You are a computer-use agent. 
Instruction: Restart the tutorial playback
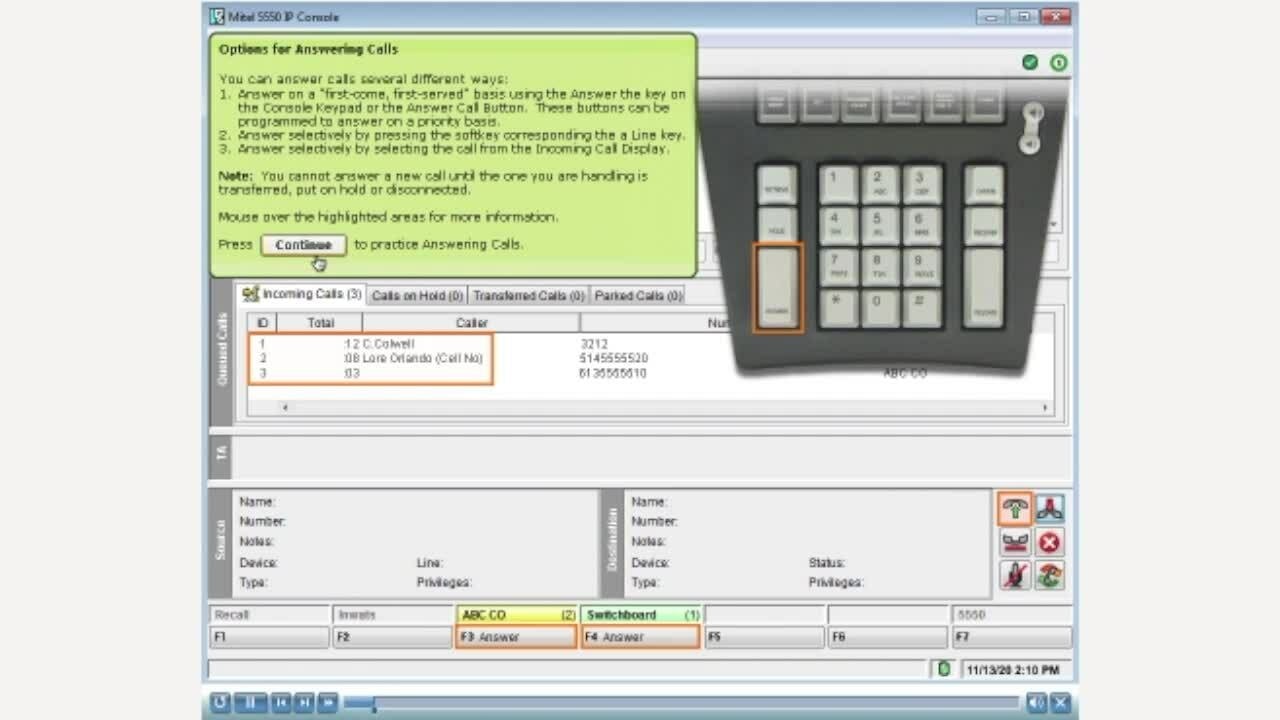point(220,703)
